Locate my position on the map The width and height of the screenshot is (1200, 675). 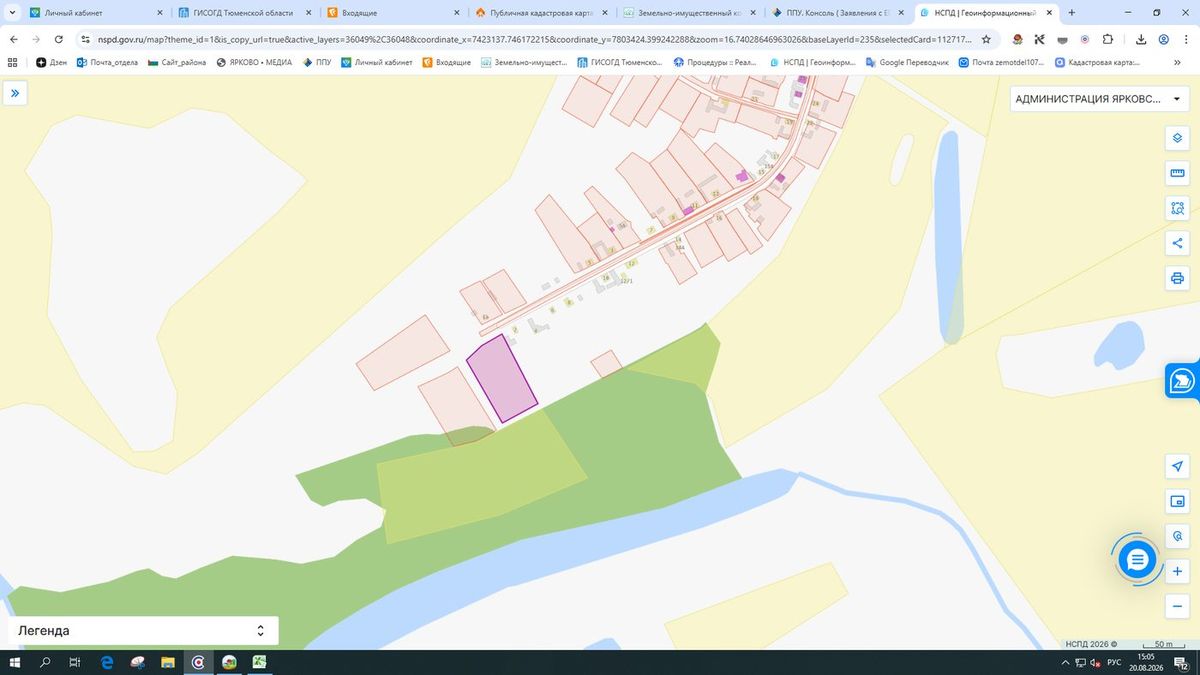1177,467
